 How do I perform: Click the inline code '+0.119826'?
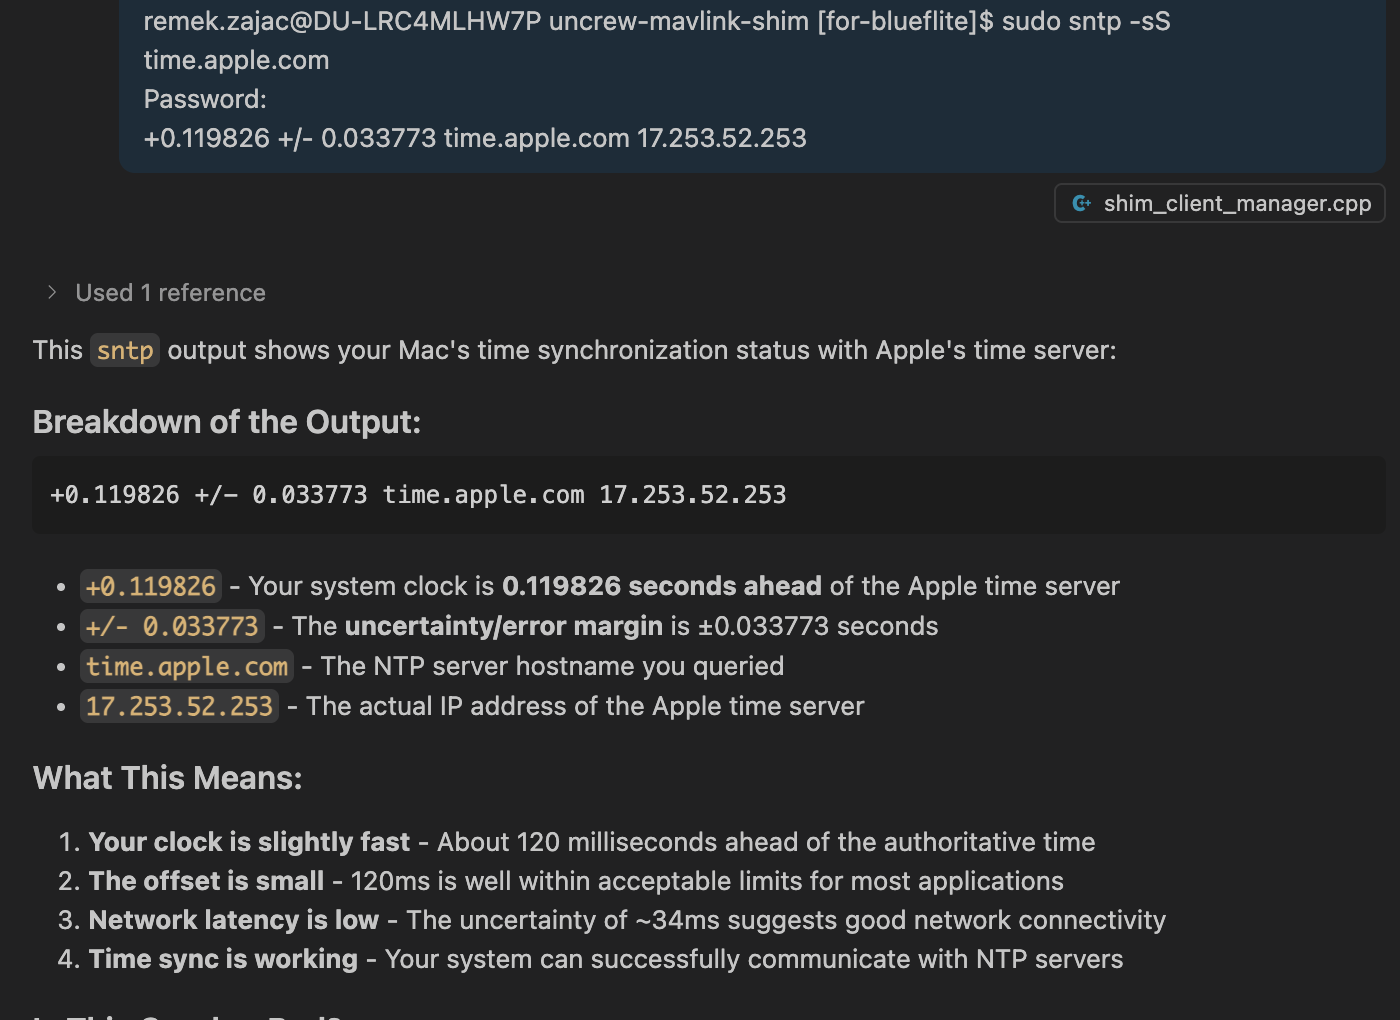tap(151, 586)
